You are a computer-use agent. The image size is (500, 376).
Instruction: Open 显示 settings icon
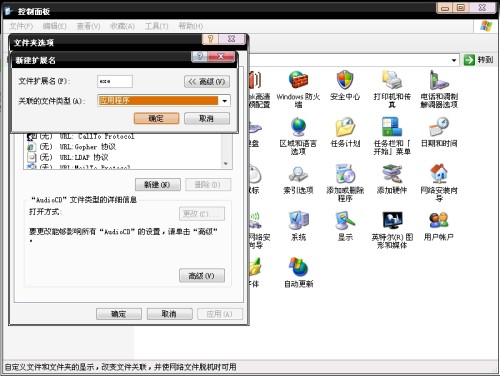345,221
